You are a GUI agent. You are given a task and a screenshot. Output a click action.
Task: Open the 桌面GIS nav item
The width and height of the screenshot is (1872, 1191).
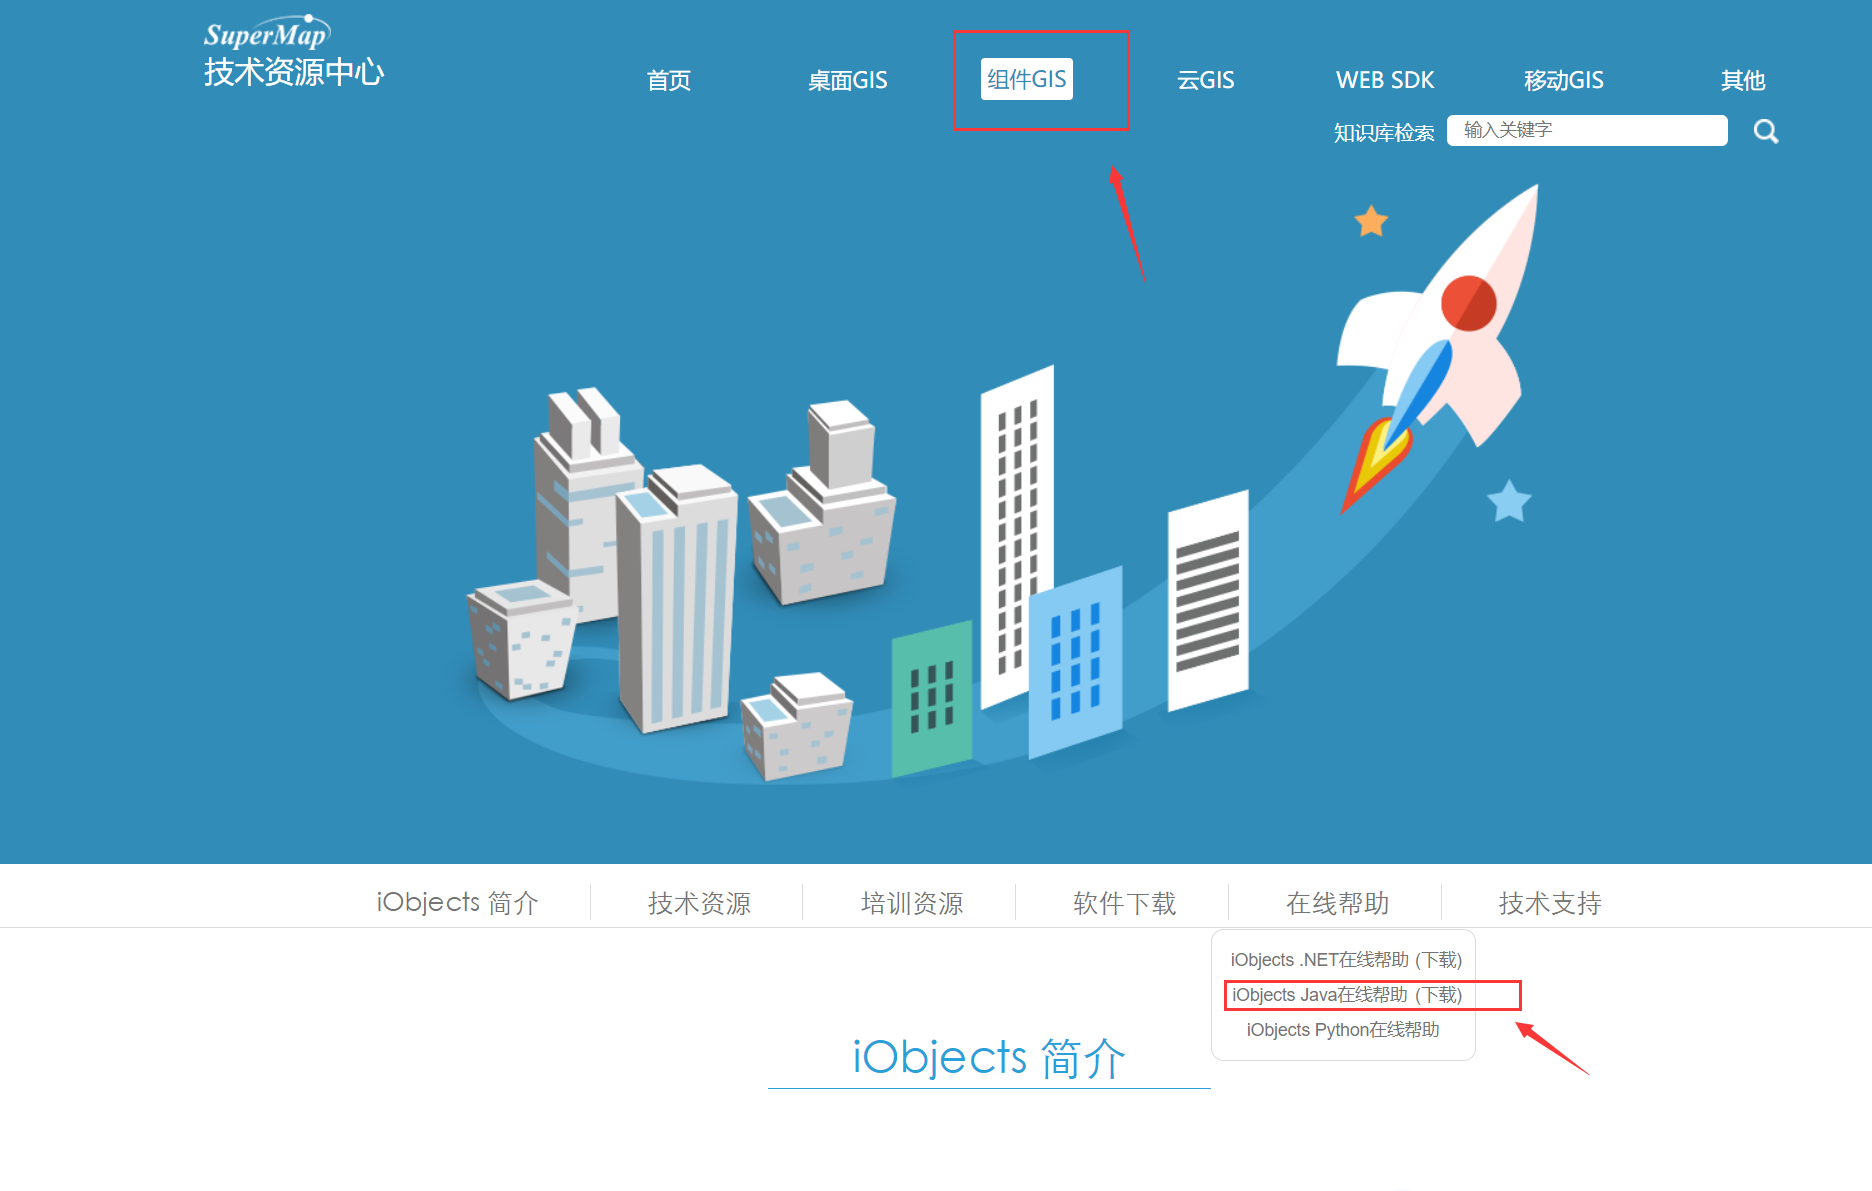(x=848, y=80)
